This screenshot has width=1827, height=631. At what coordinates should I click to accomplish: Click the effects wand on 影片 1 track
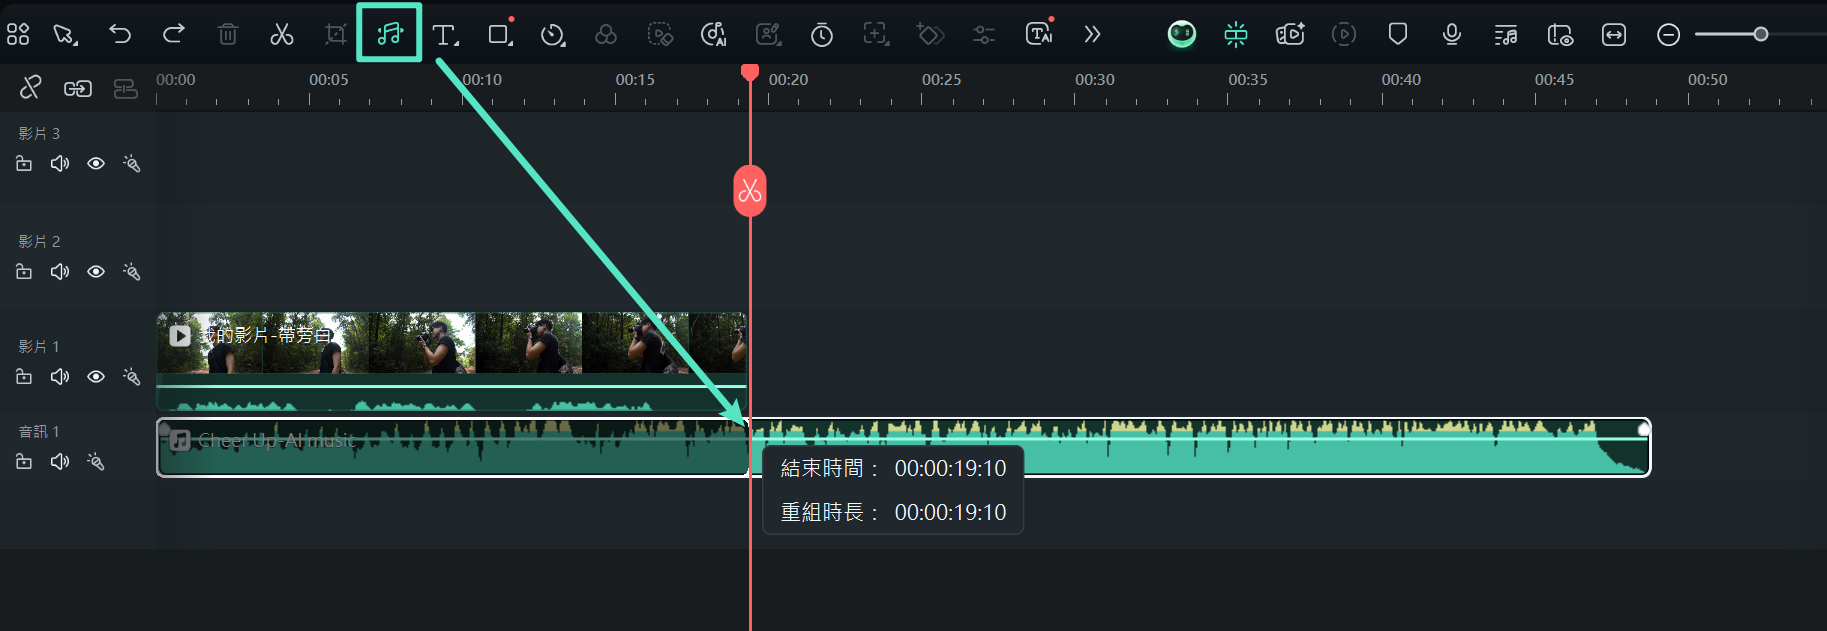click(131, 376)
